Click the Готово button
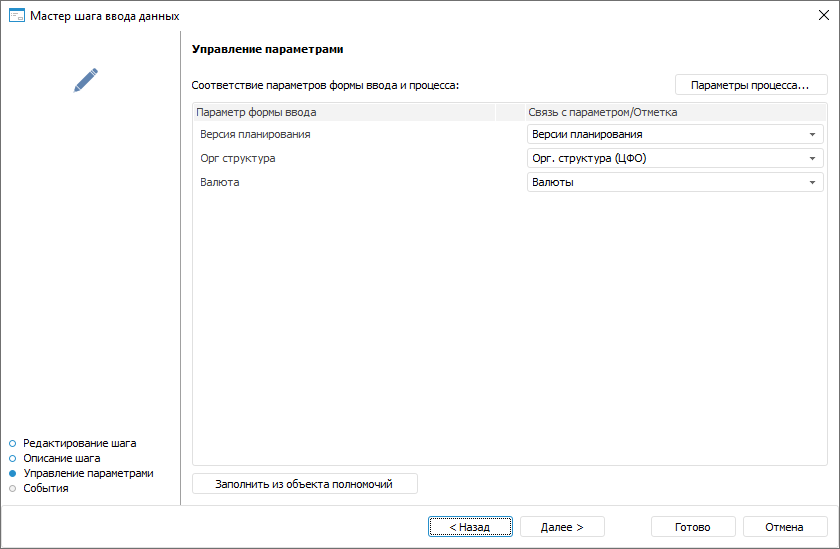This screenshot has height=549, width=840. tap(693, 527)
